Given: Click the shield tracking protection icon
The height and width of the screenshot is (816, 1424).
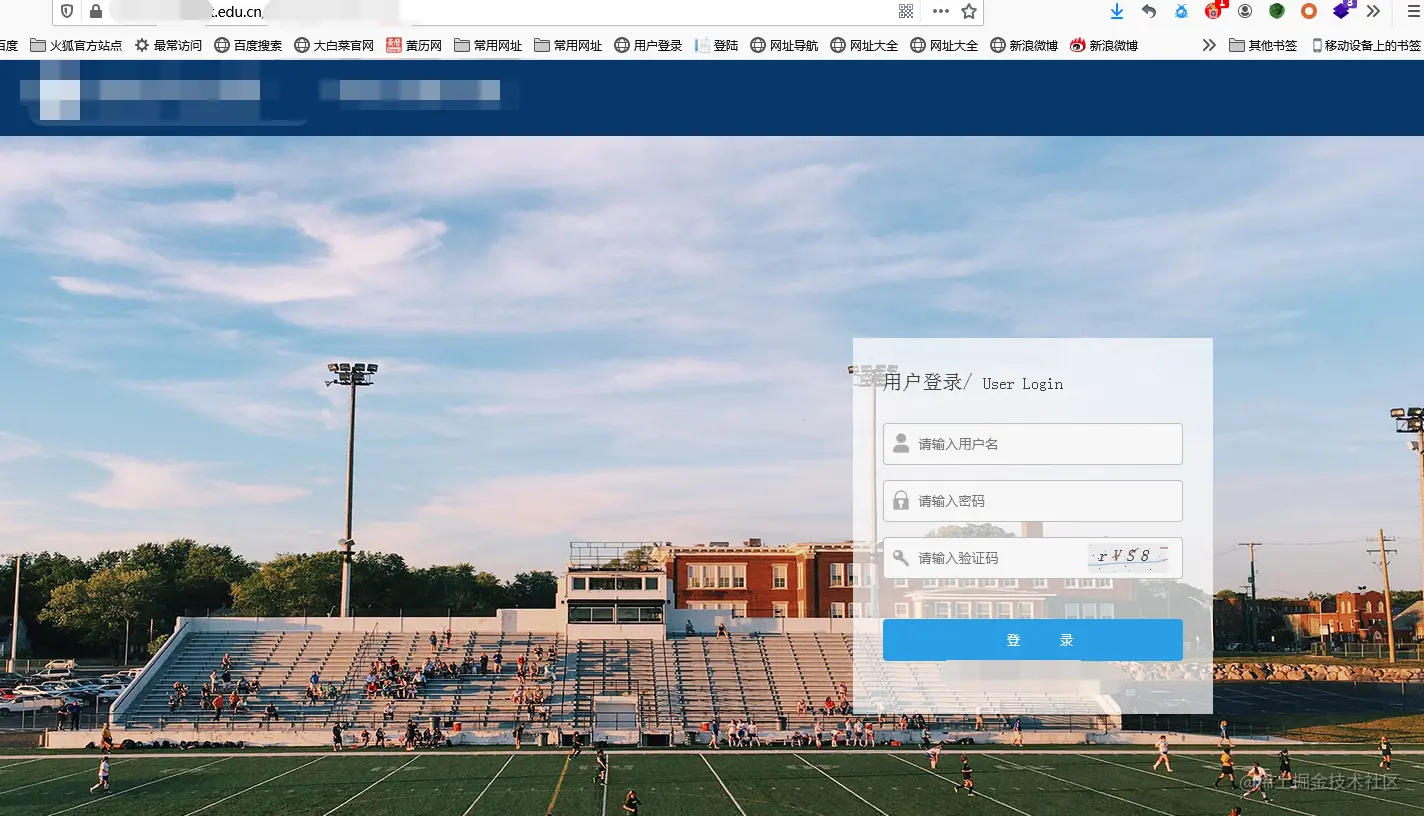Looking at the screenshot, I should [66, 12].
